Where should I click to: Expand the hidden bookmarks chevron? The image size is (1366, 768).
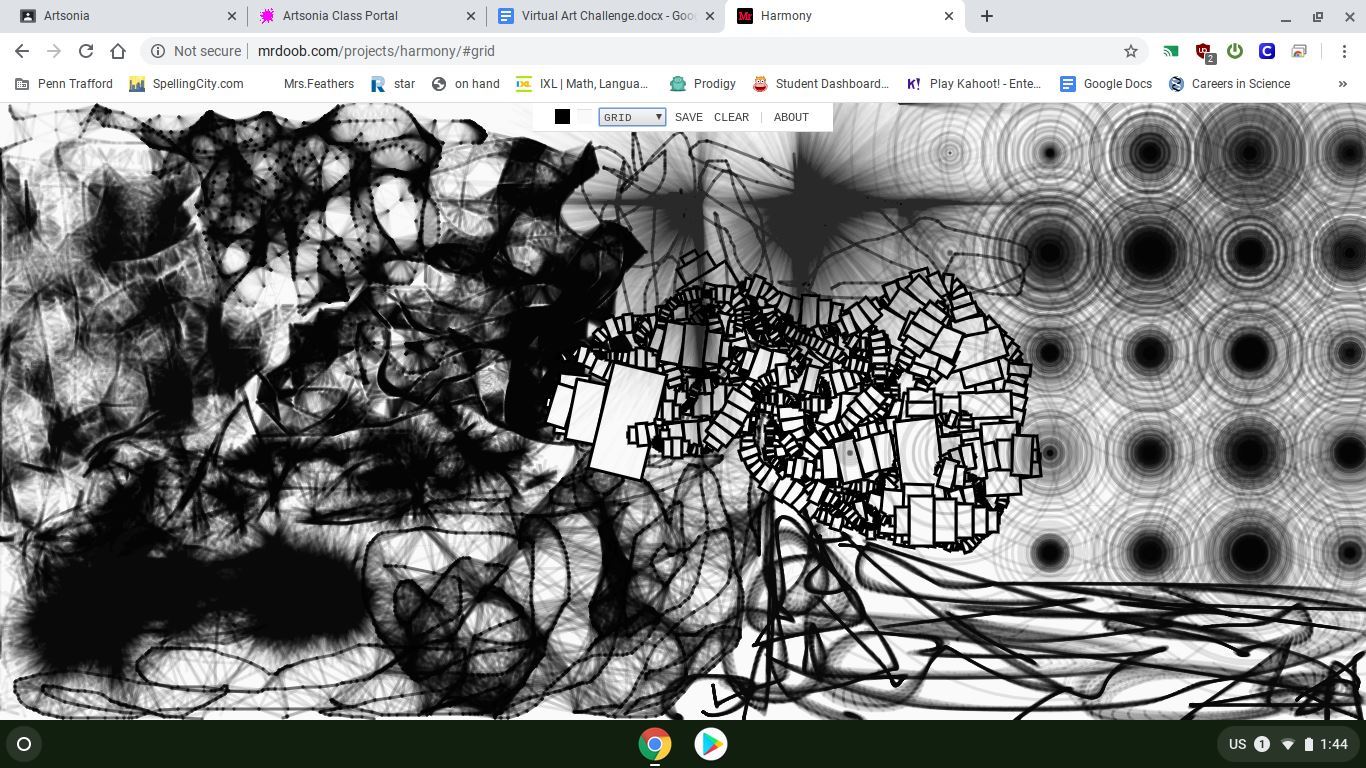(x=1342, y=84)
